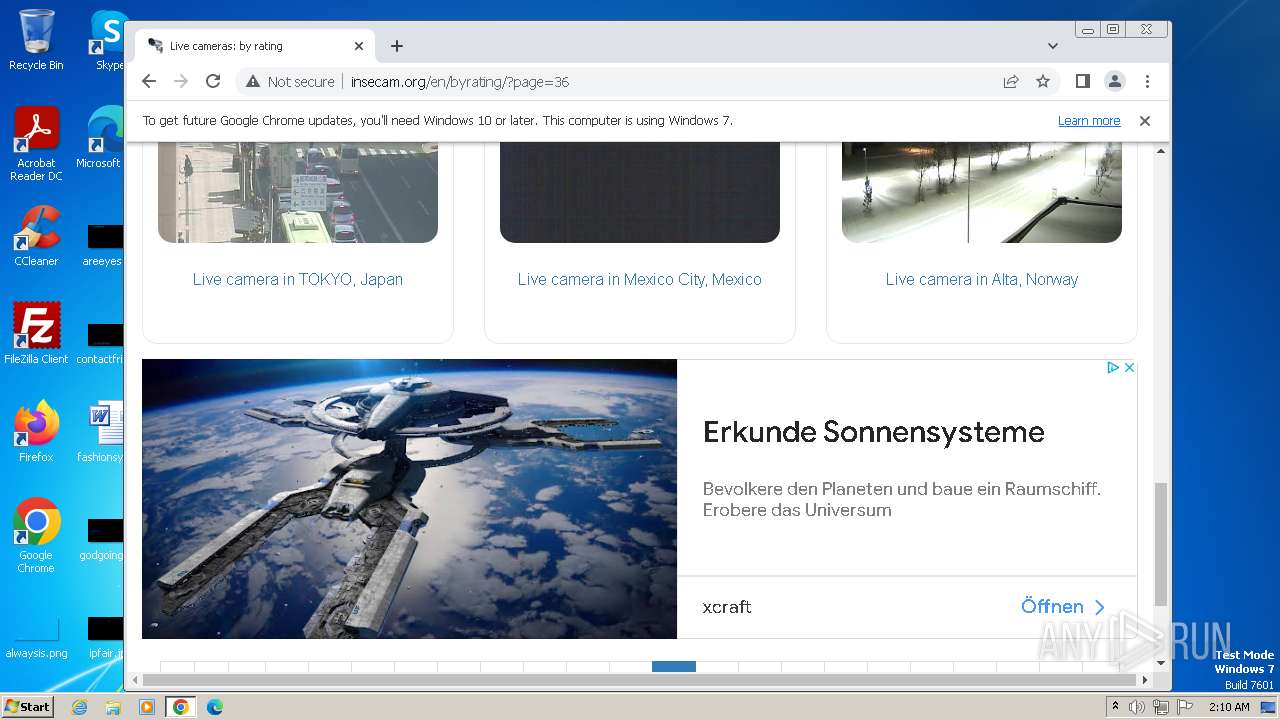View the snowy Alta camera thumbnail
The image size is (1280, 720).
click(x=982, y=192)
